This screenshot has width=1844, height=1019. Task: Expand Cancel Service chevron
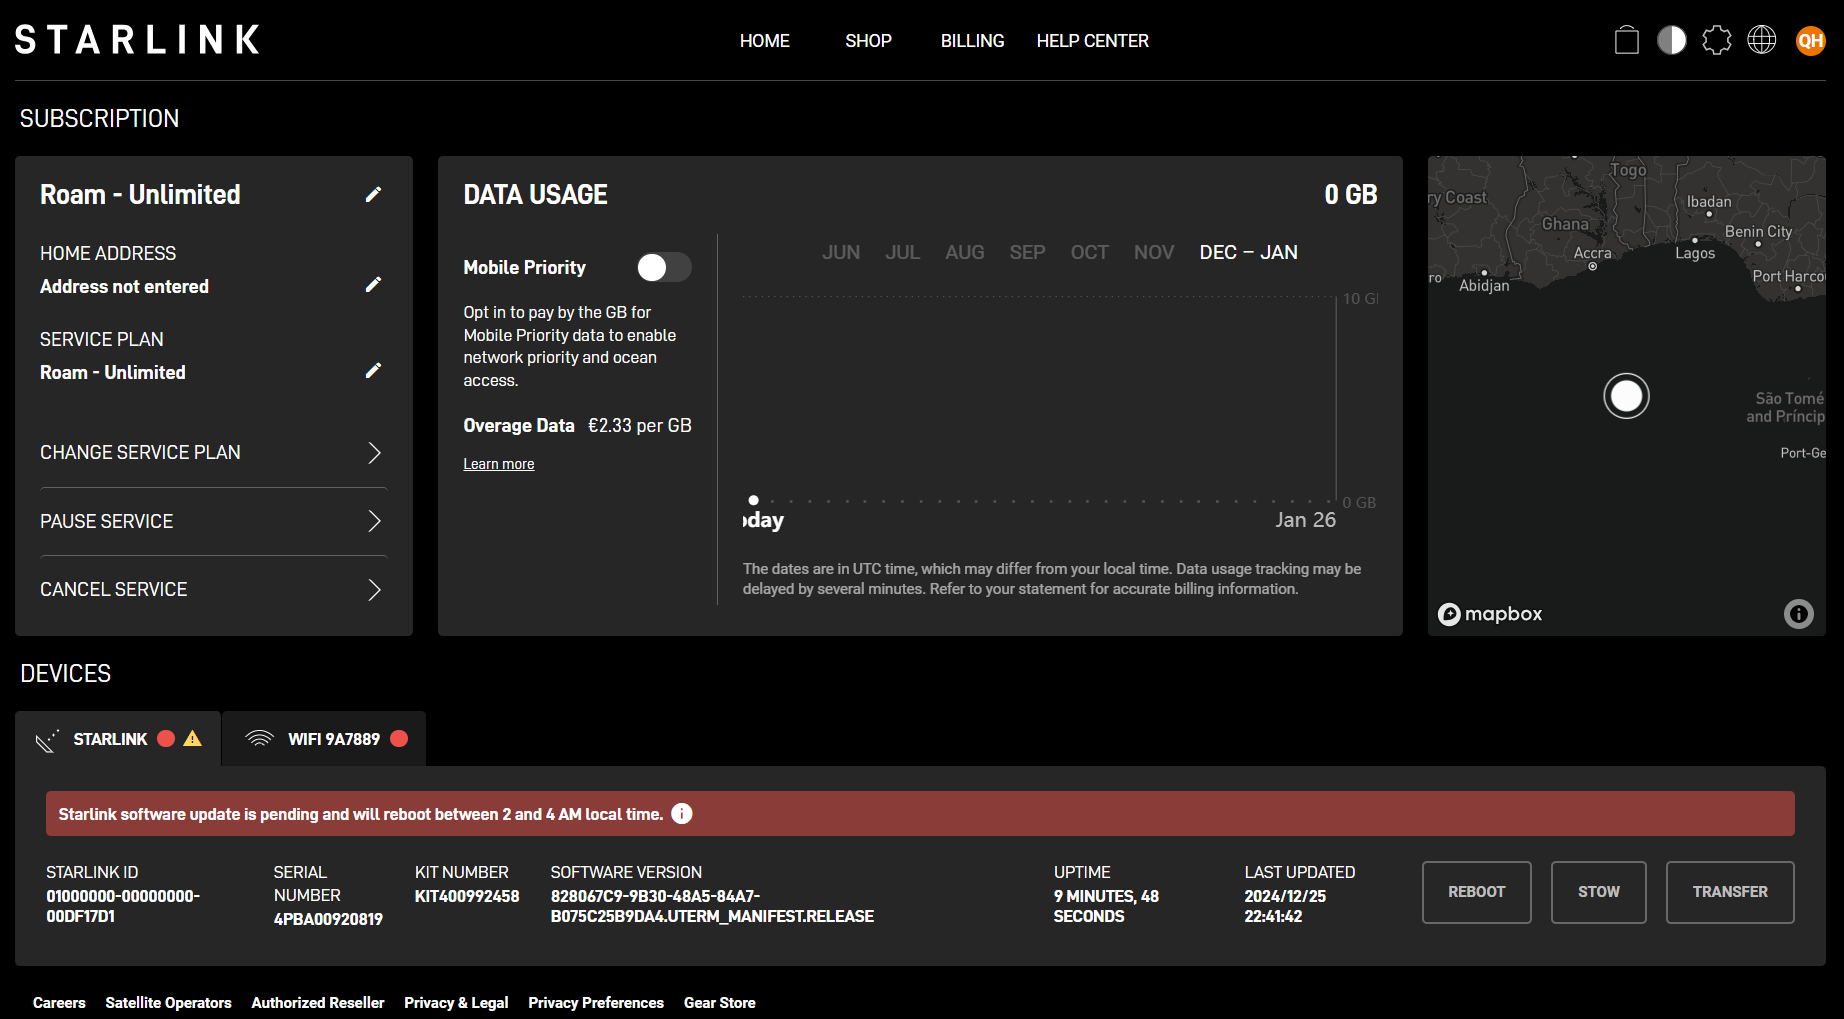tap(374, 590)
